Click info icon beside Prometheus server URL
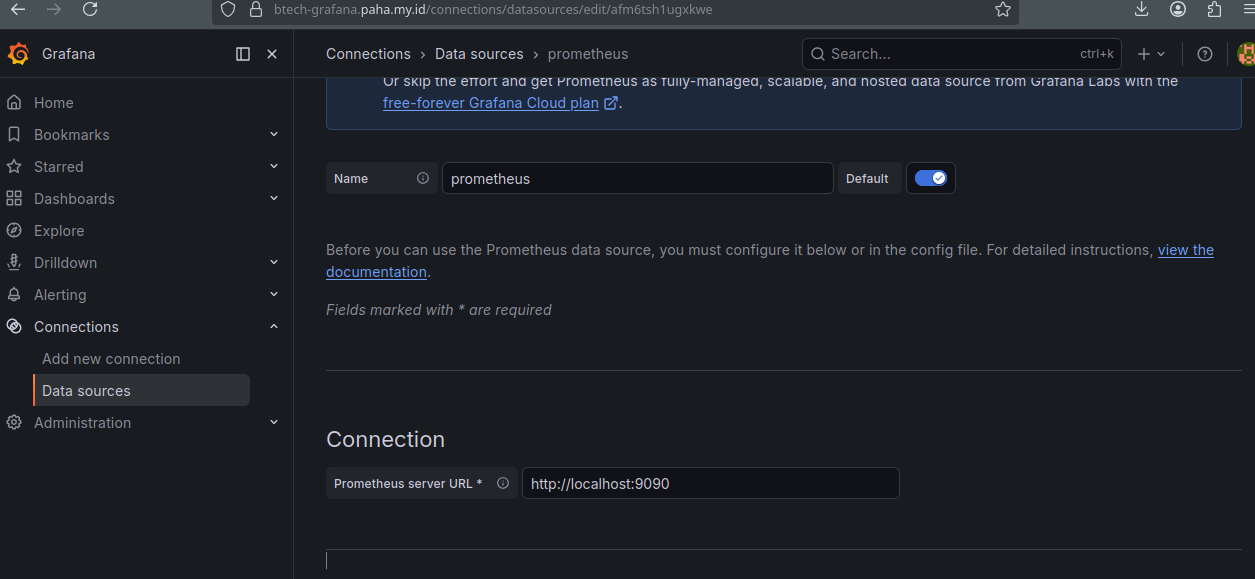The image size is (1255, 579). (x=503, y=483)
